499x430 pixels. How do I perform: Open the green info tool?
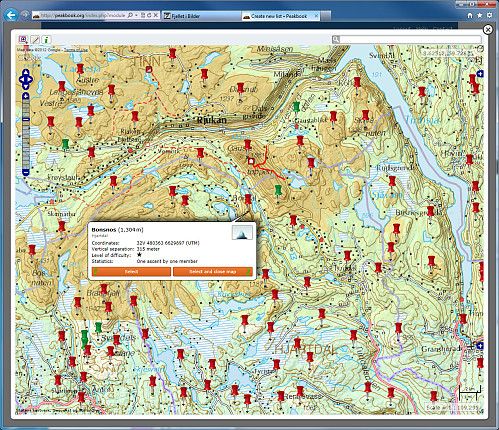46,40
